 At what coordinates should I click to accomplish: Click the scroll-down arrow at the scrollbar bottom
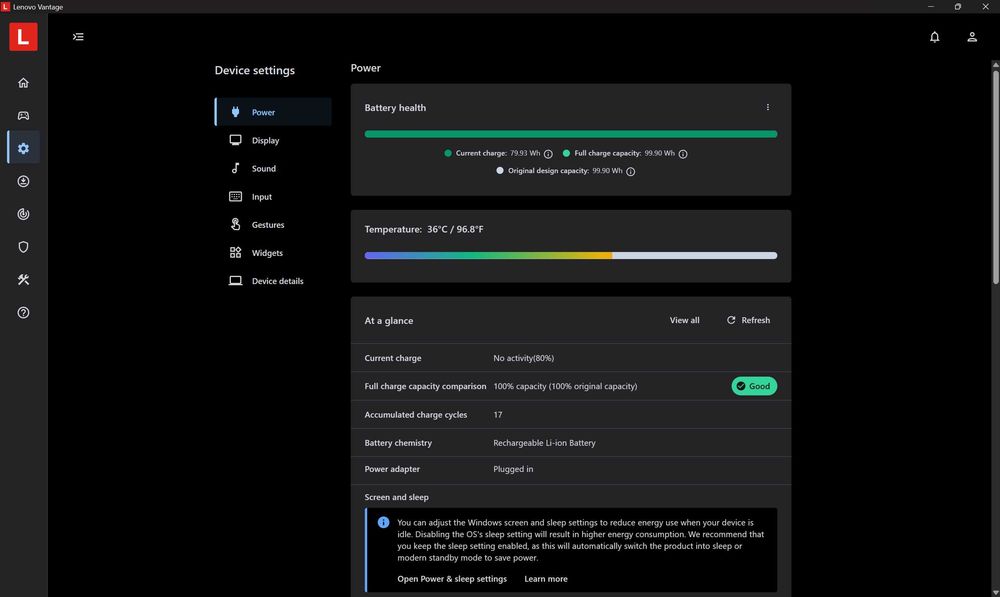pyautogui.click(x=996, y=593)
